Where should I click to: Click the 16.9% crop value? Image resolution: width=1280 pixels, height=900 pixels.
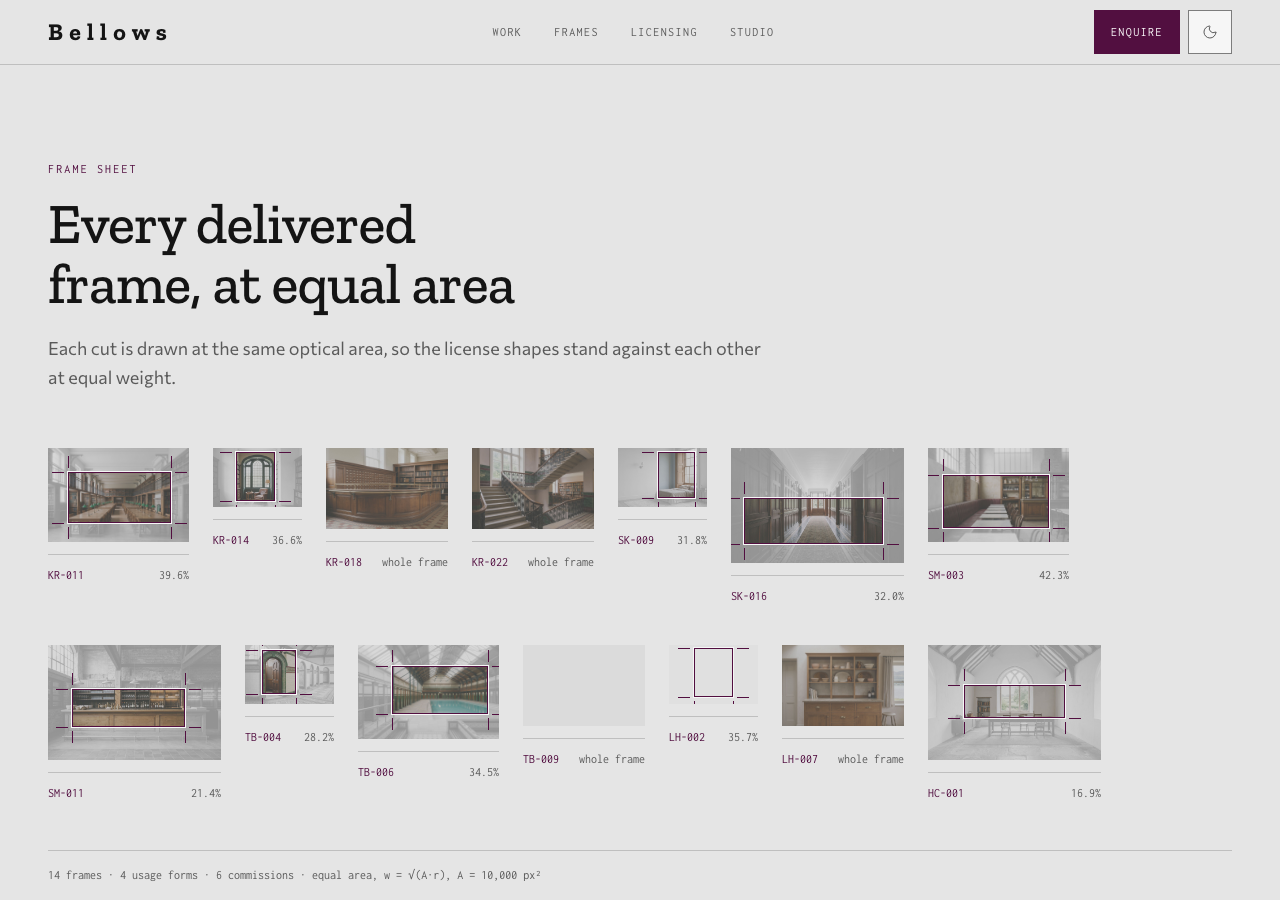click(1086, 793)
